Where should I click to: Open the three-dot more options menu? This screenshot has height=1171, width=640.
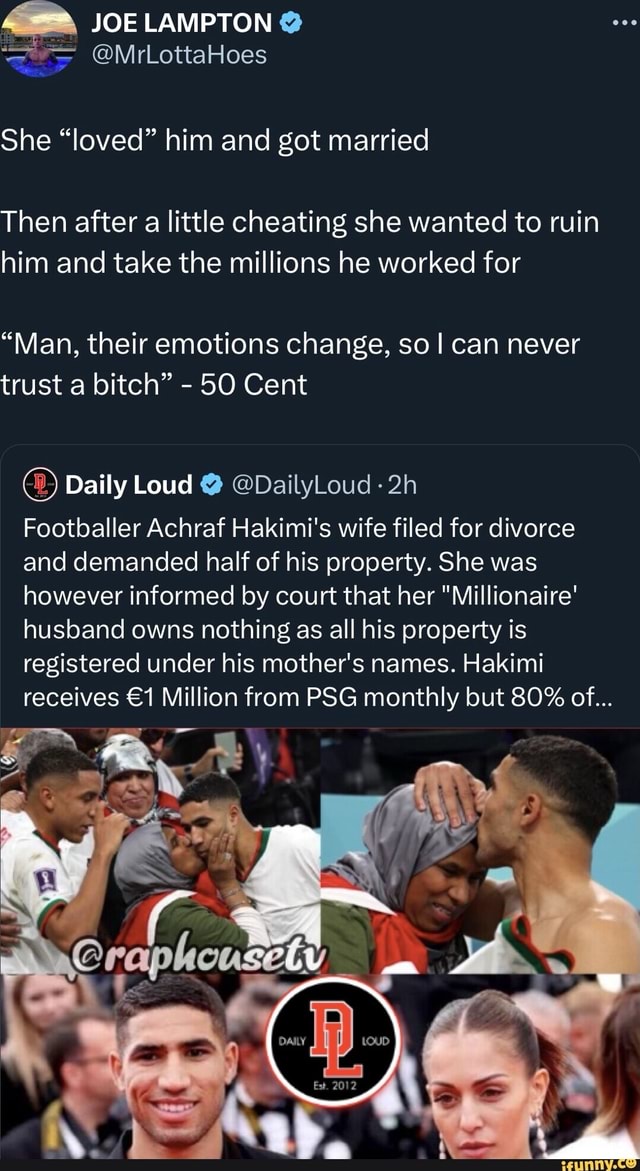pyautogui.click(x=616, y=22)
